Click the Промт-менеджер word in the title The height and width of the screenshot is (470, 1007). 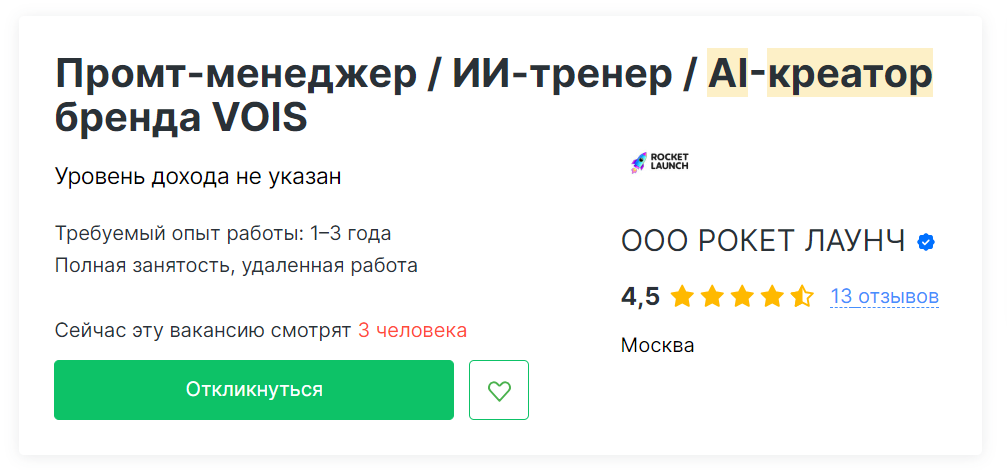point(236,75)
